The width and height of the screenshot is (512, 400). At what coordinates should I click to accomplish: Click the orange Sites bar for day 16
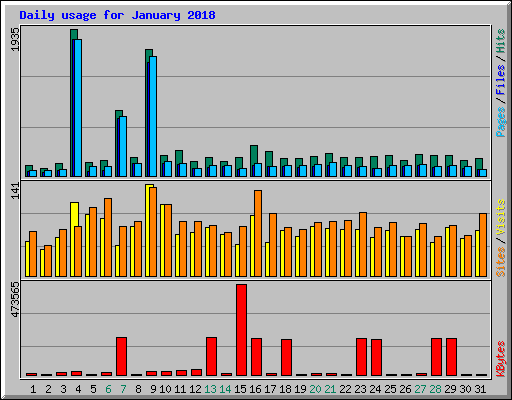tap(258, 233)
